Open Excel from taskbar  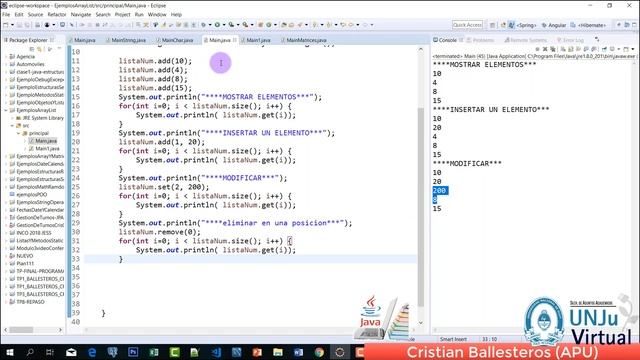[154, 352]
